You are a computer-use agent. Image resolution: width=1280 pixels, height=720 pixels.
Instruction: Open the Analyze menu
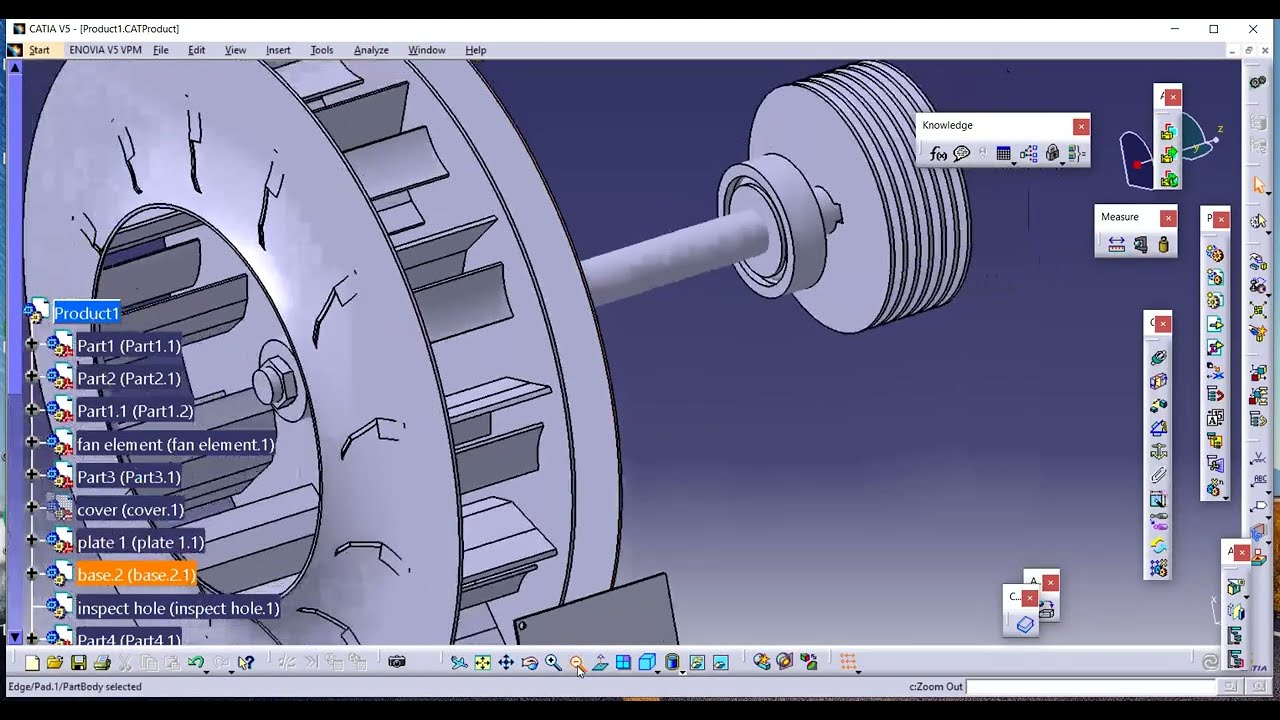371,50
